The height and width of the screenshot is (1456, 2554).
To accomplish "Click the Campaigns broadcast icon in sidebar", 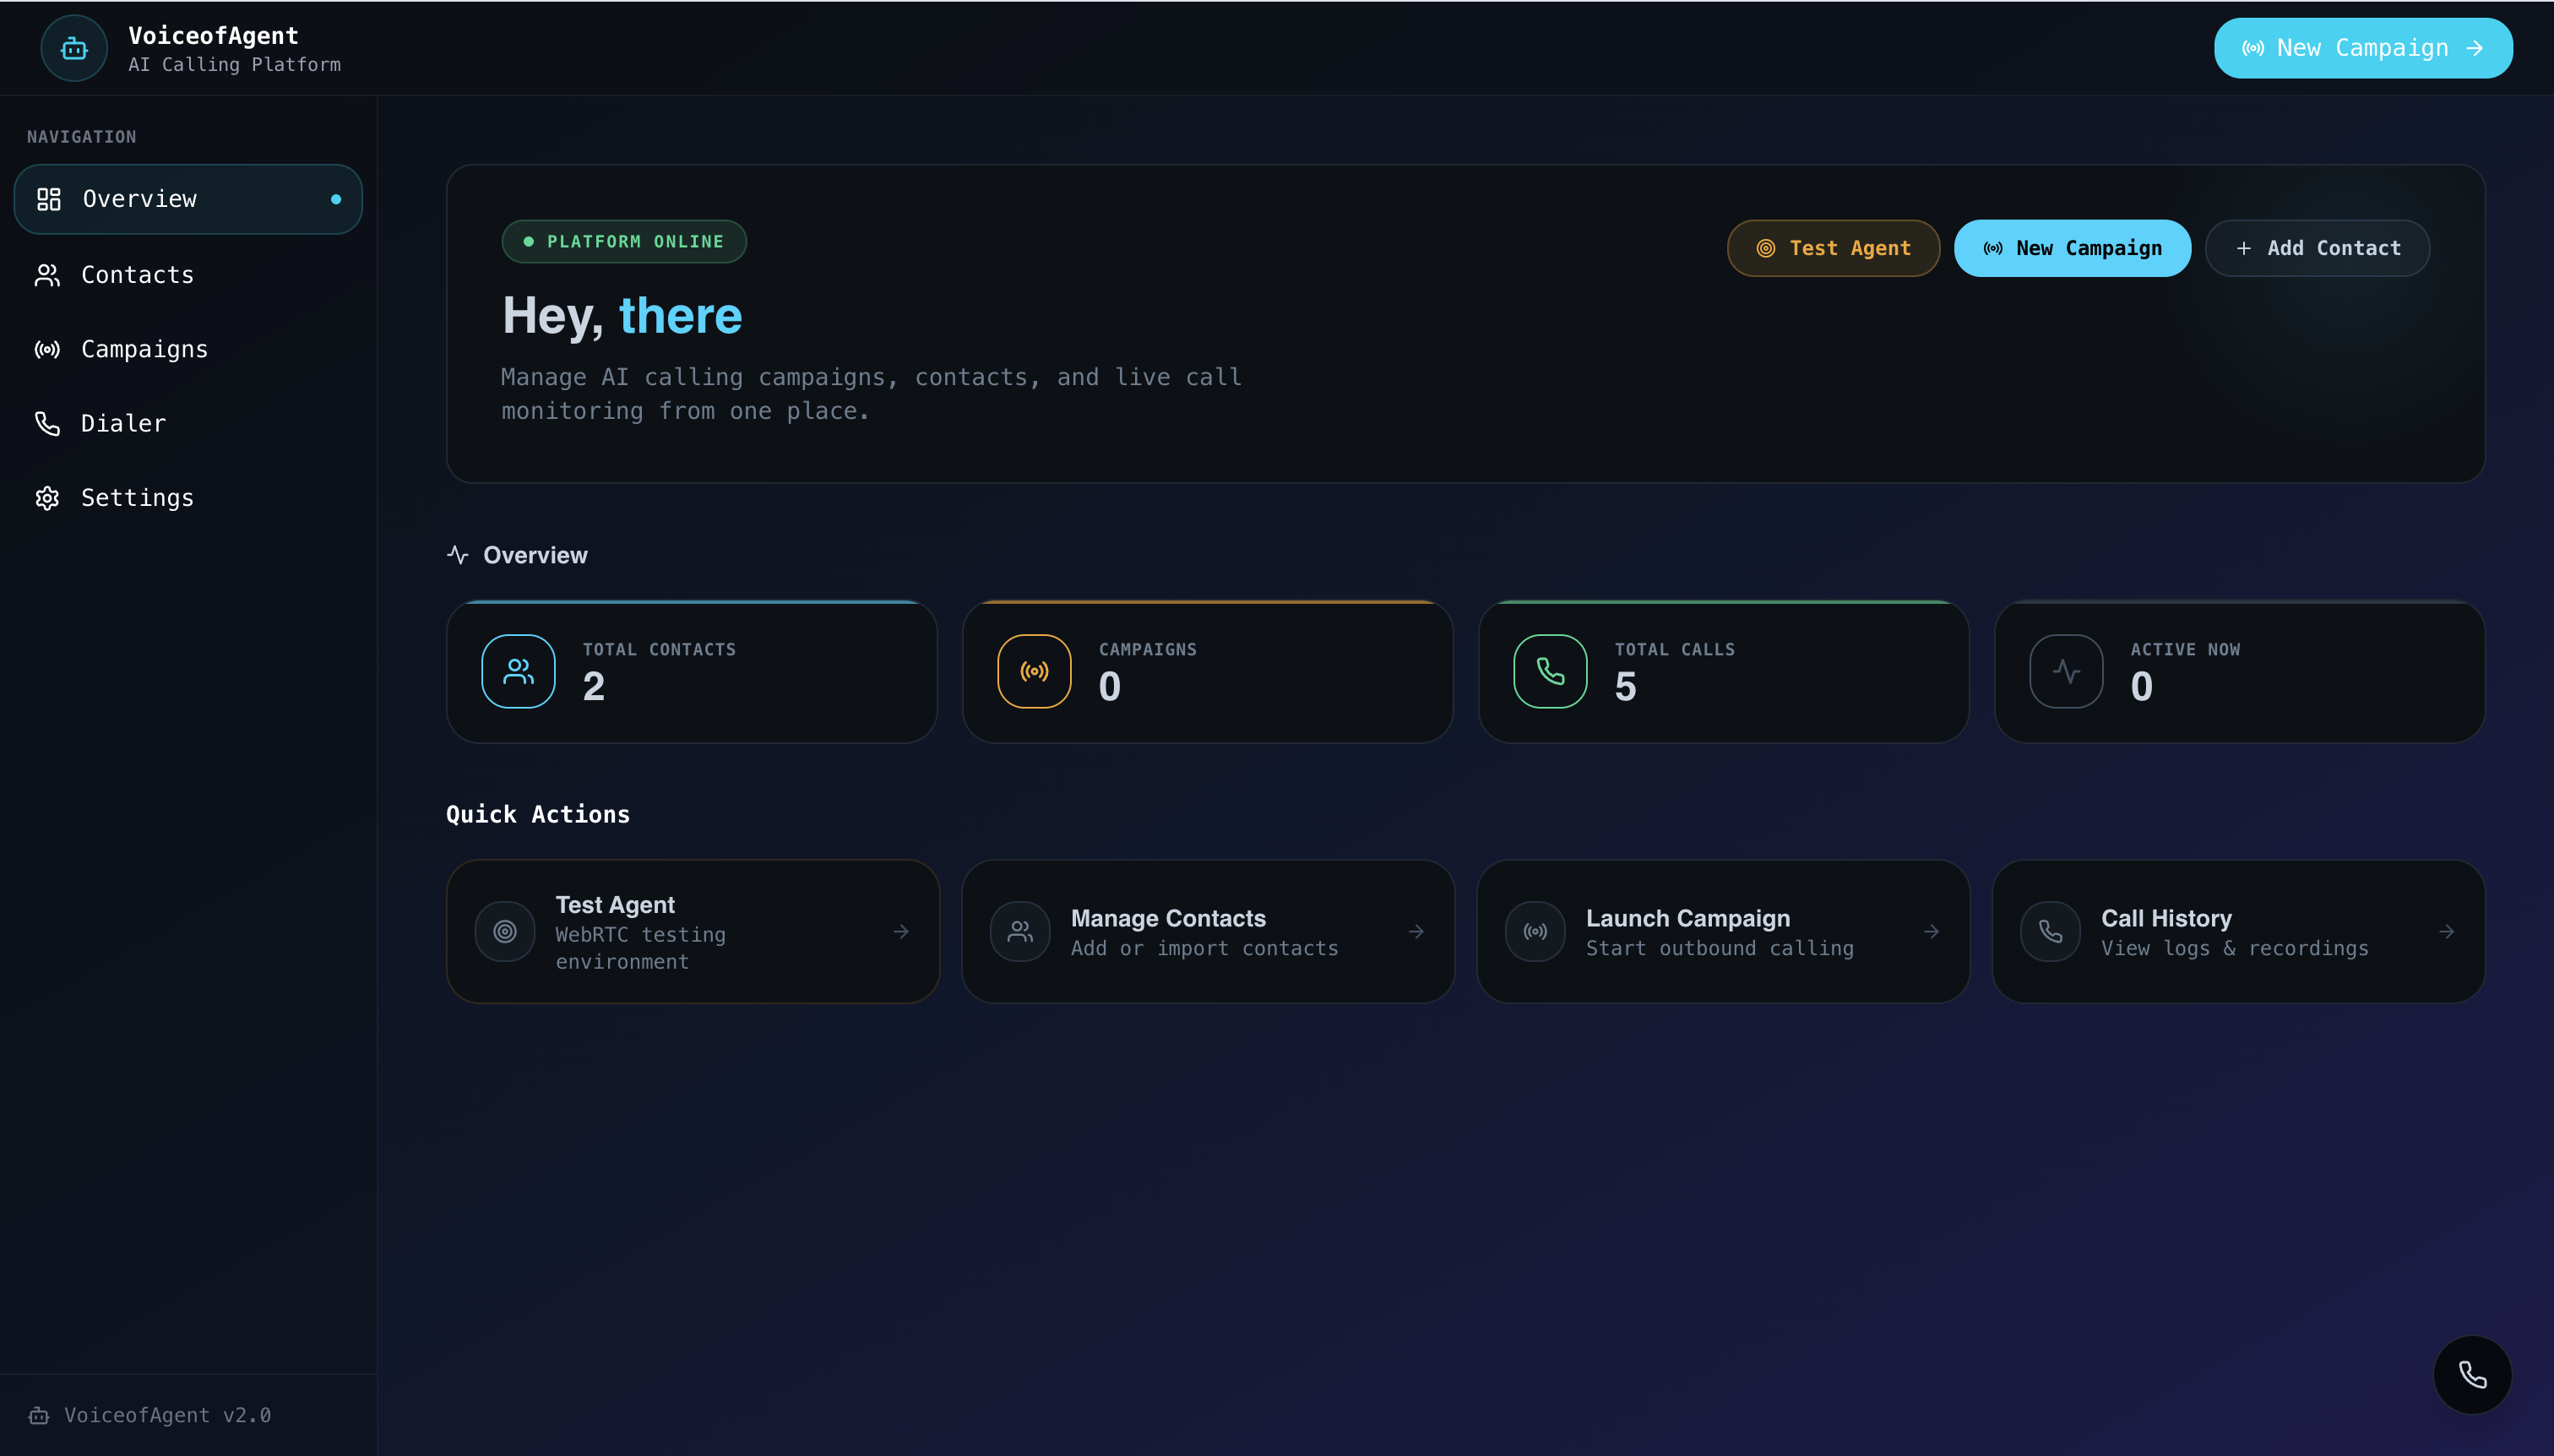I will coord(47,349).
